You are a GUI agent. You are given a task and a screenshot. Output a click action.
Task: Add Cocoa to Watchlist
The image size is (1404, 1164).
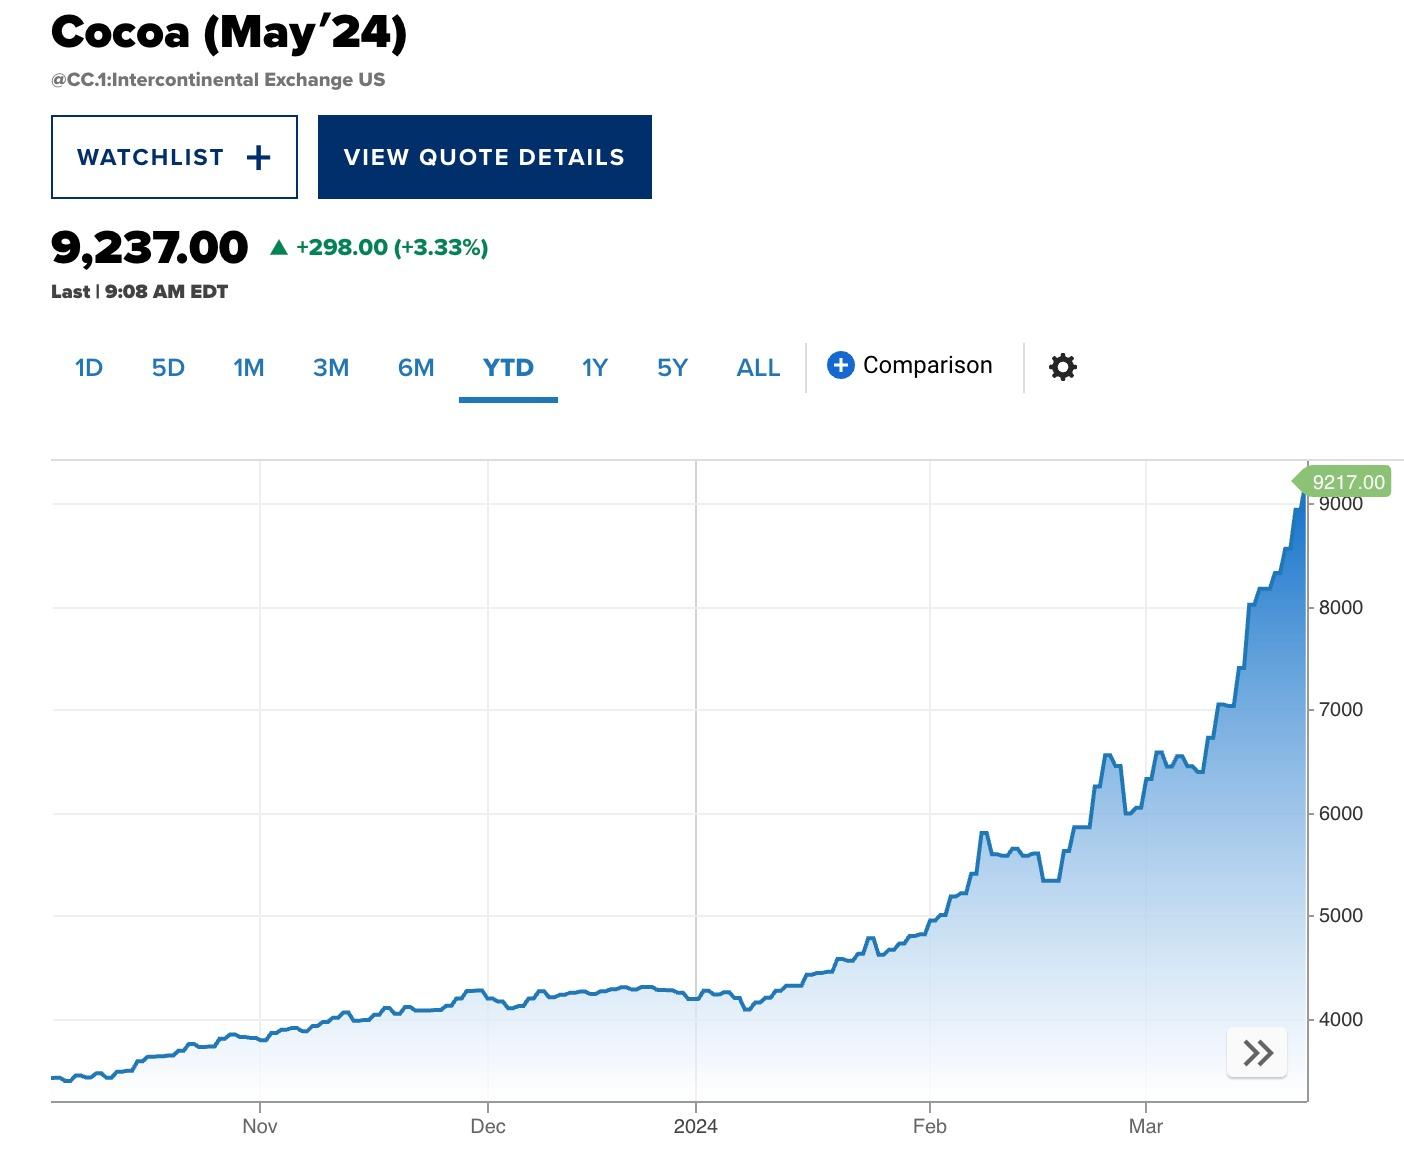click(174, 157)
